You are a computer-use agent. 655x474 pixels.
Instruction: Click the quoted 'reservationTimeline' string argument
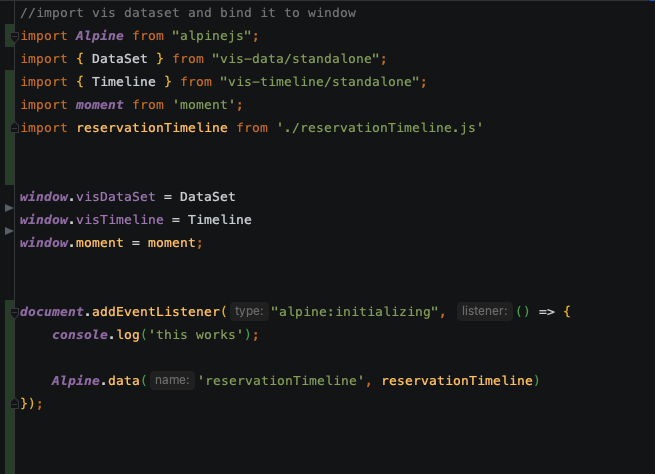click(x=281, y=380)
